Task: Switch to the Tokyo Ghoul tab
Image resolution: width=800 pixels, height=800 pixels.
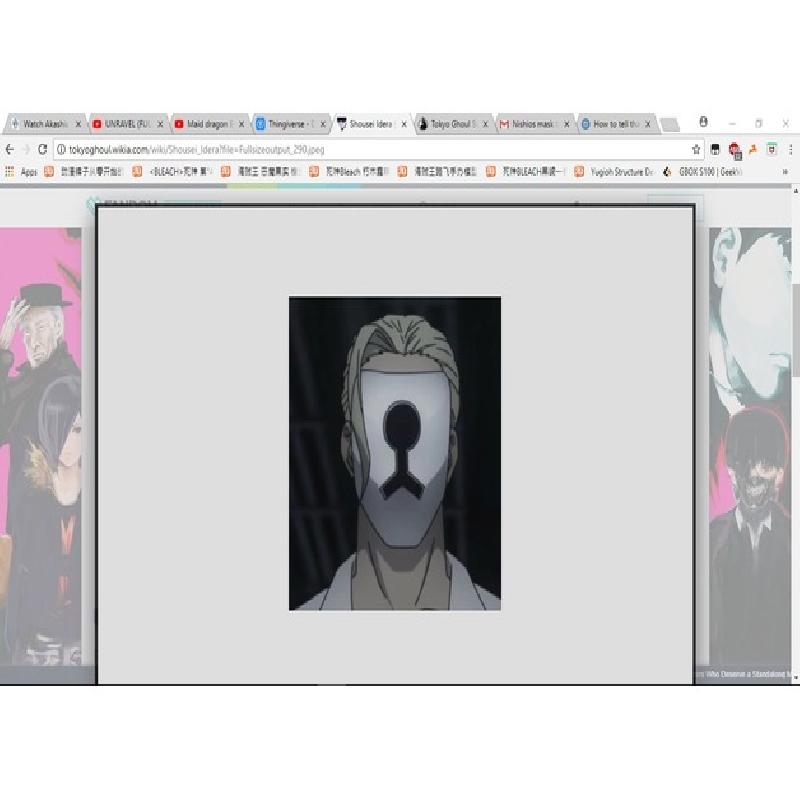Action: pyautogui.click(x=453, y=124)
